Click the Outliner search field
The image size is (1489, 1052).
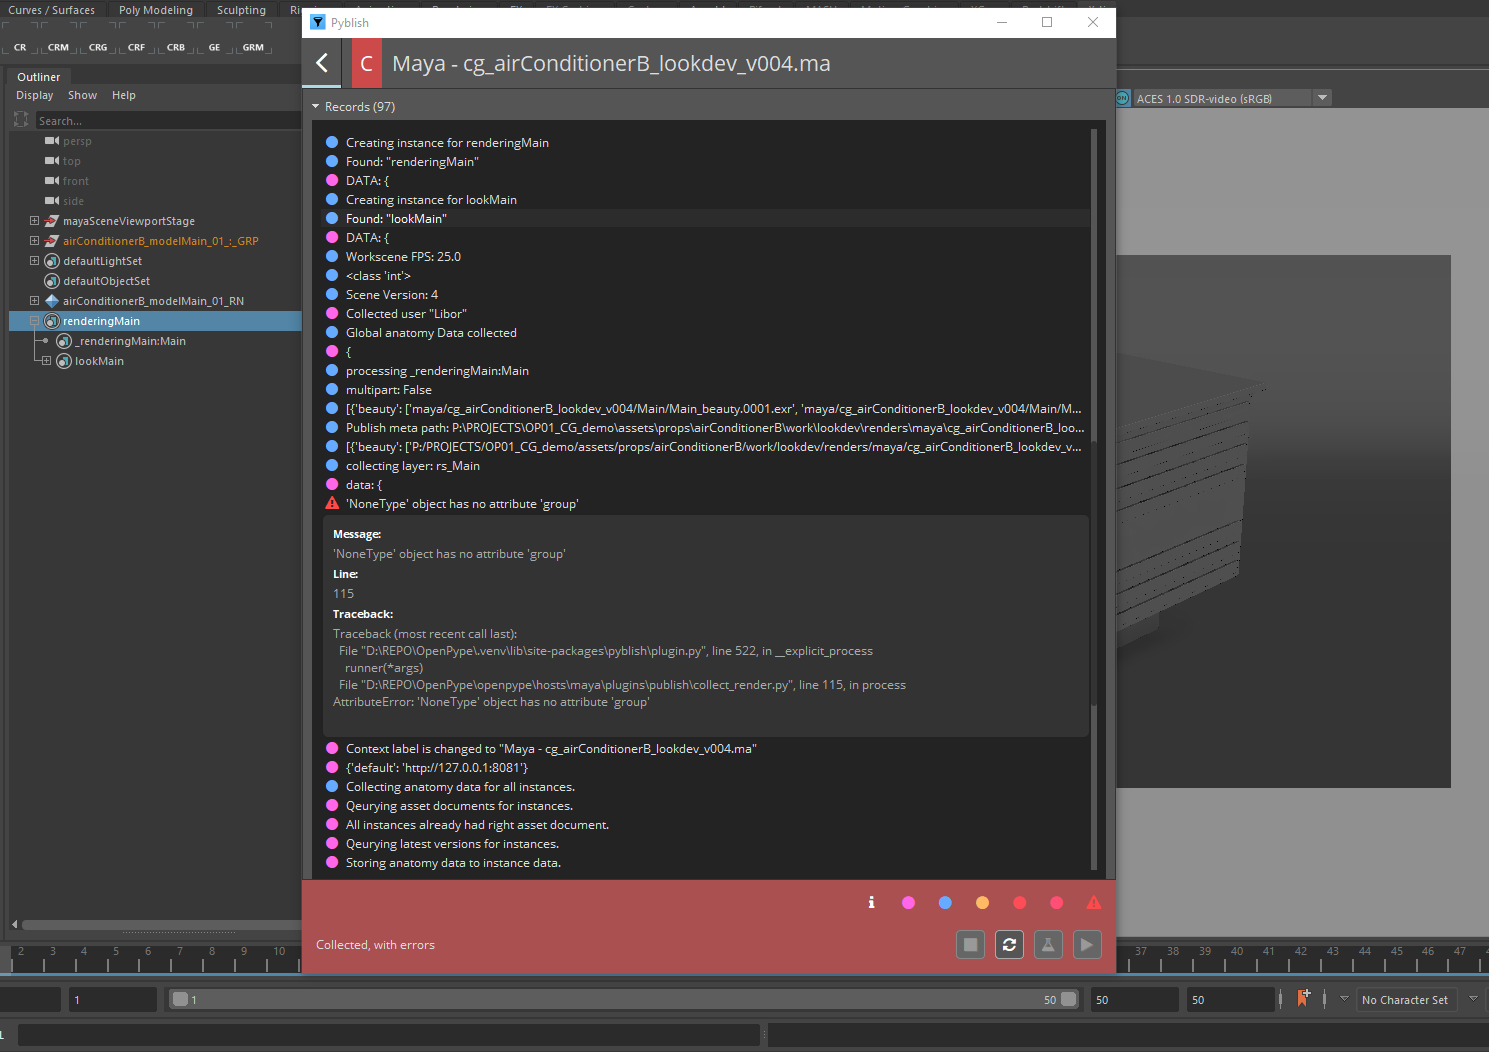(x=167, y=121)
